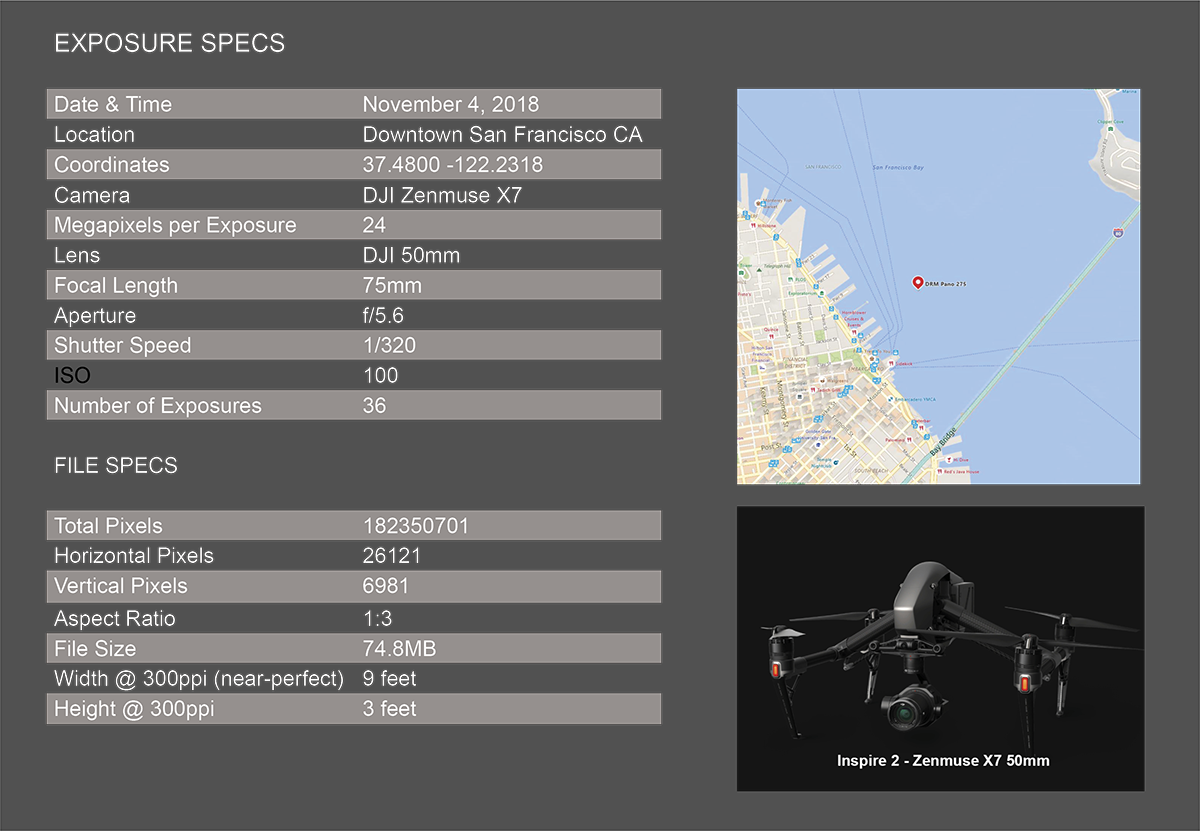This screenshot has height=831, width=1200.
Task: Select the DJI Zenmuse X7 camera value
Action: tap(441, 195)
